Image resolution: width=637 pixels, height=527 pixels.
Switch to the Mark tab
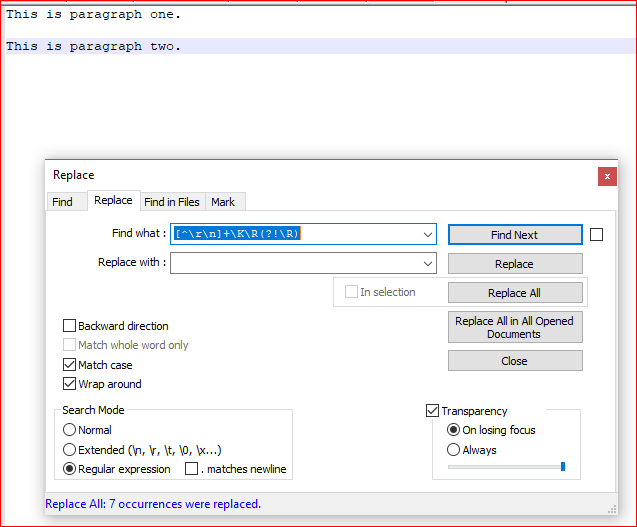[223, 202]
